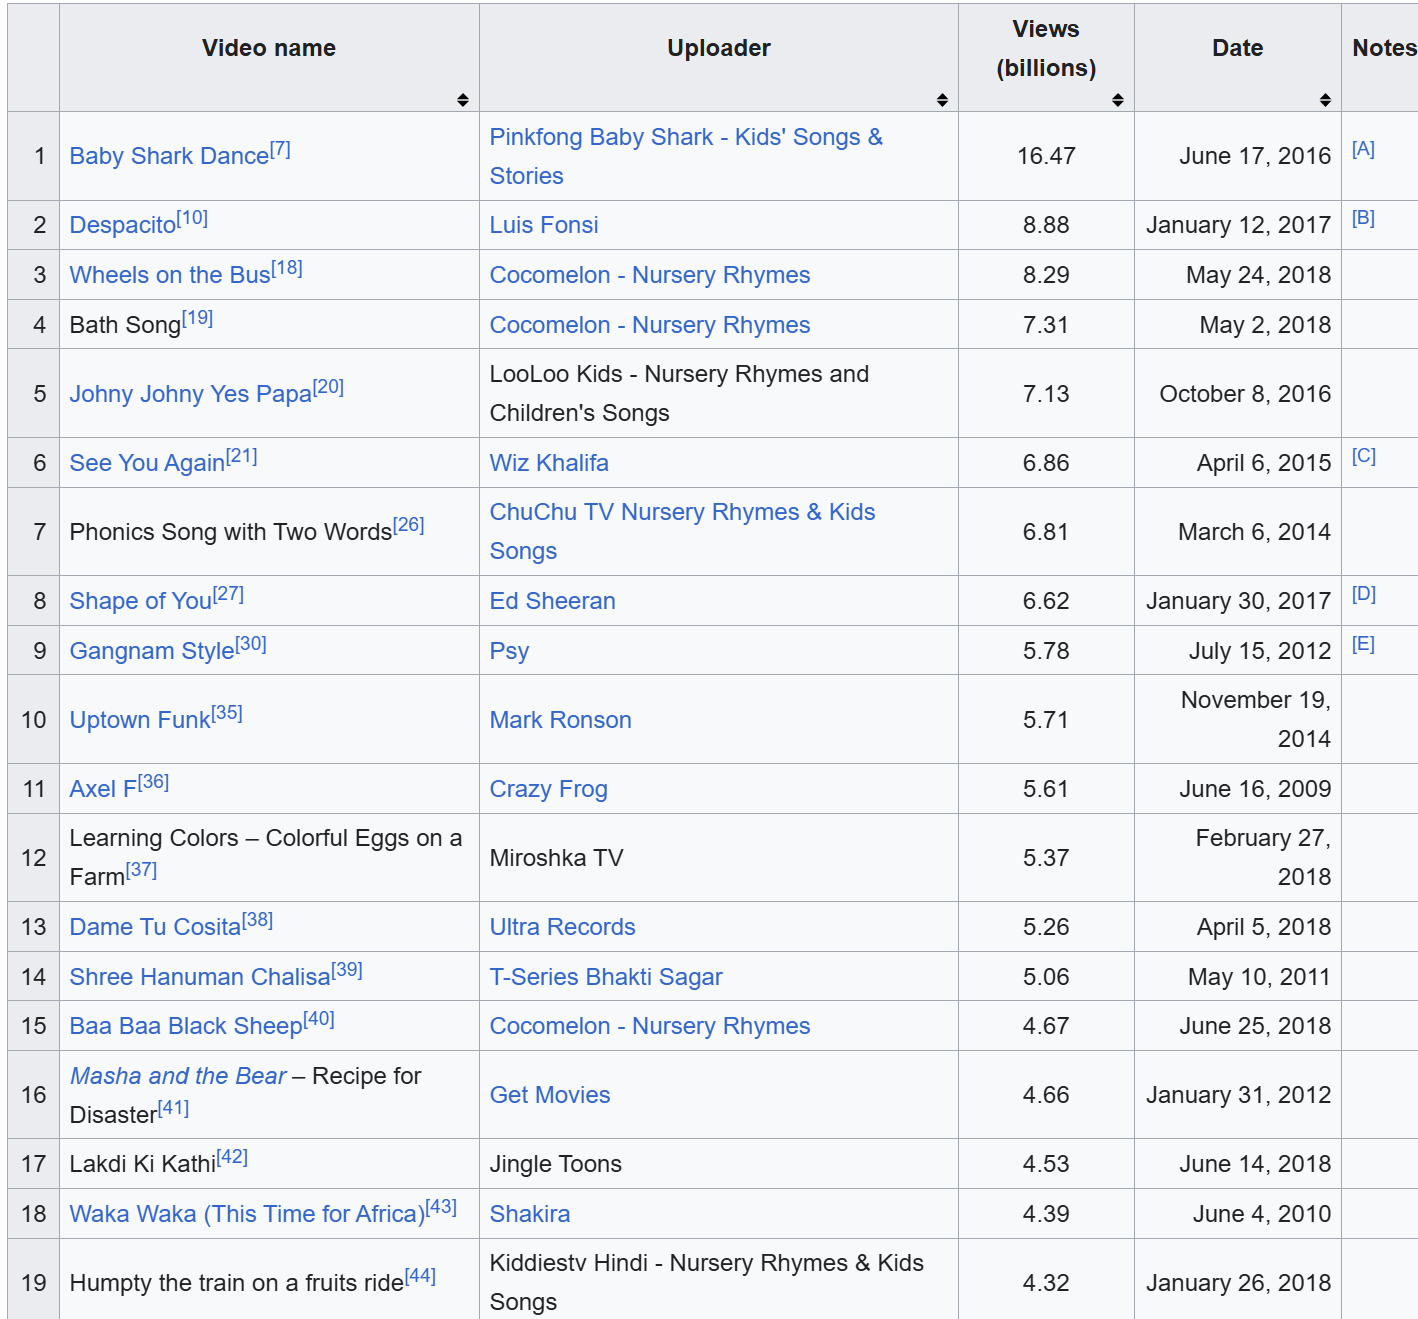The image size is (1418, 1319).
Task: Open the Axel F link
Action: click(x=104, y=789)
